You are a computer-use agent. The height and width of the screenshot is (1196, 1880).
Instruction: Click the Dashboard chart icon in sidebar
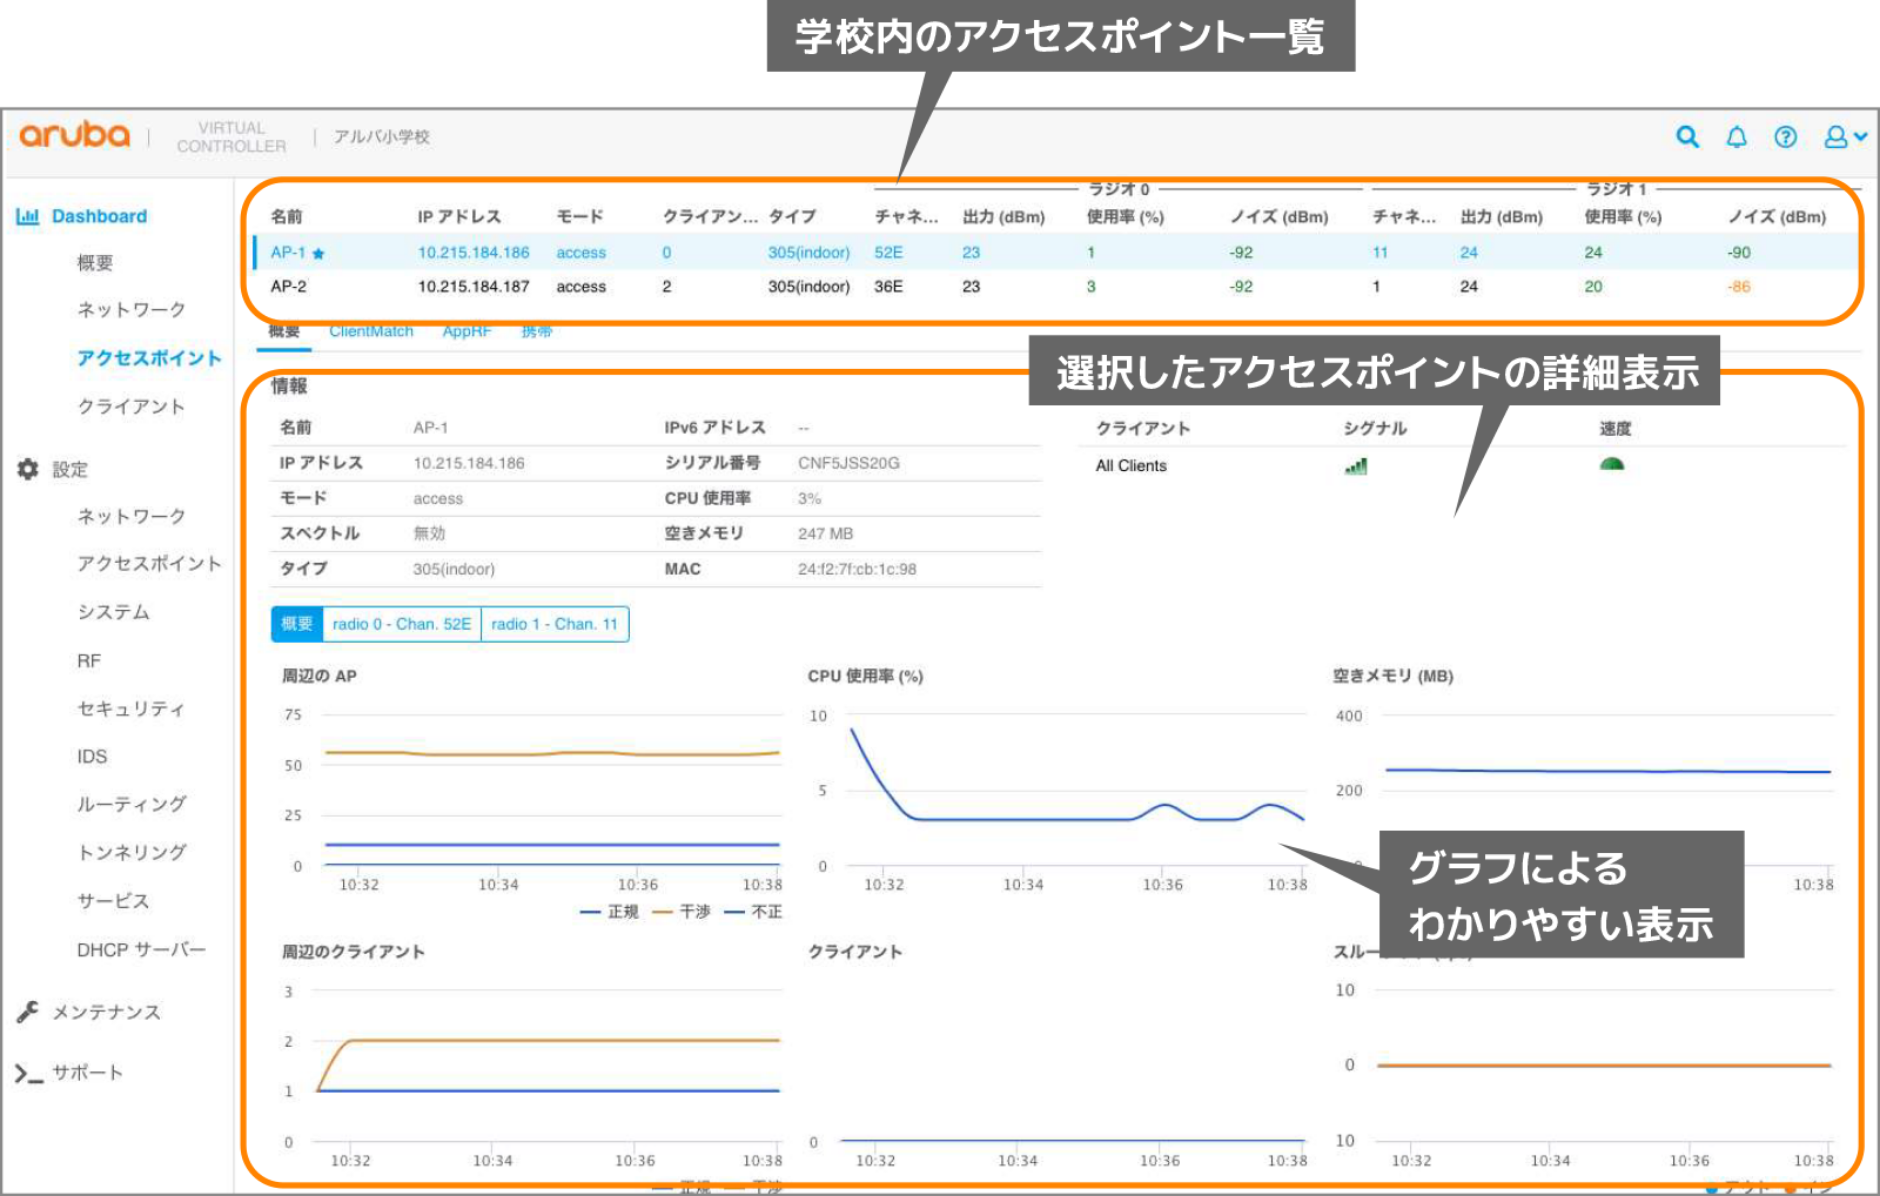click(x=29, y=215)
